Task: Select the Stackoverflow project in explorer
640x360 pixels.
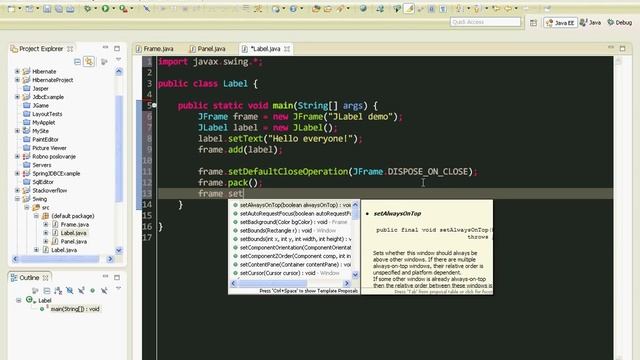Action: coord(49,190)
